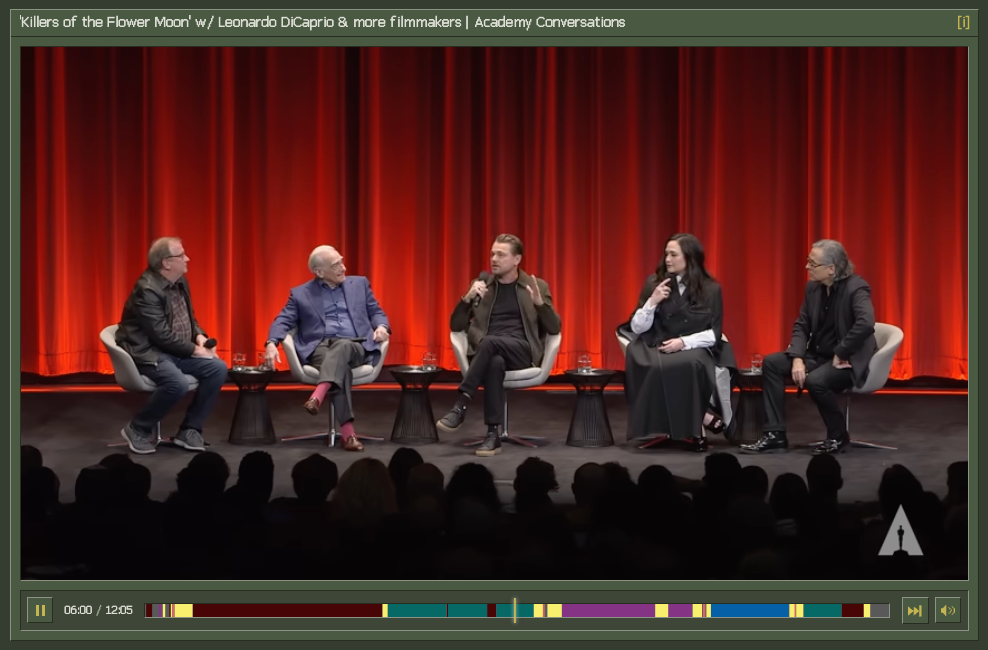Seek into the long dark red timeline segment
The image size is (988, 650).
287,610
